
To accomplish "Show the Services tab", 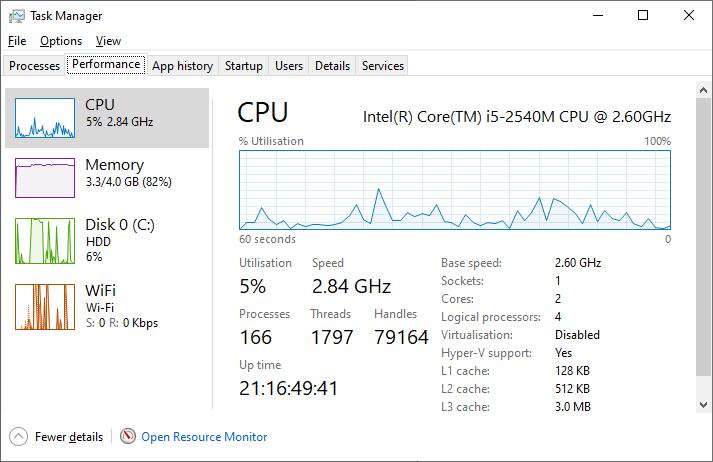I will [x=382, y=65].
